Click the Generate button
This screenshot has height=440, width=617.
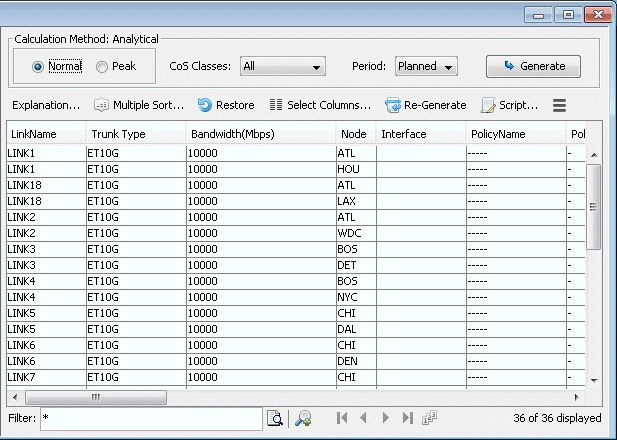(x=533, y=67)
